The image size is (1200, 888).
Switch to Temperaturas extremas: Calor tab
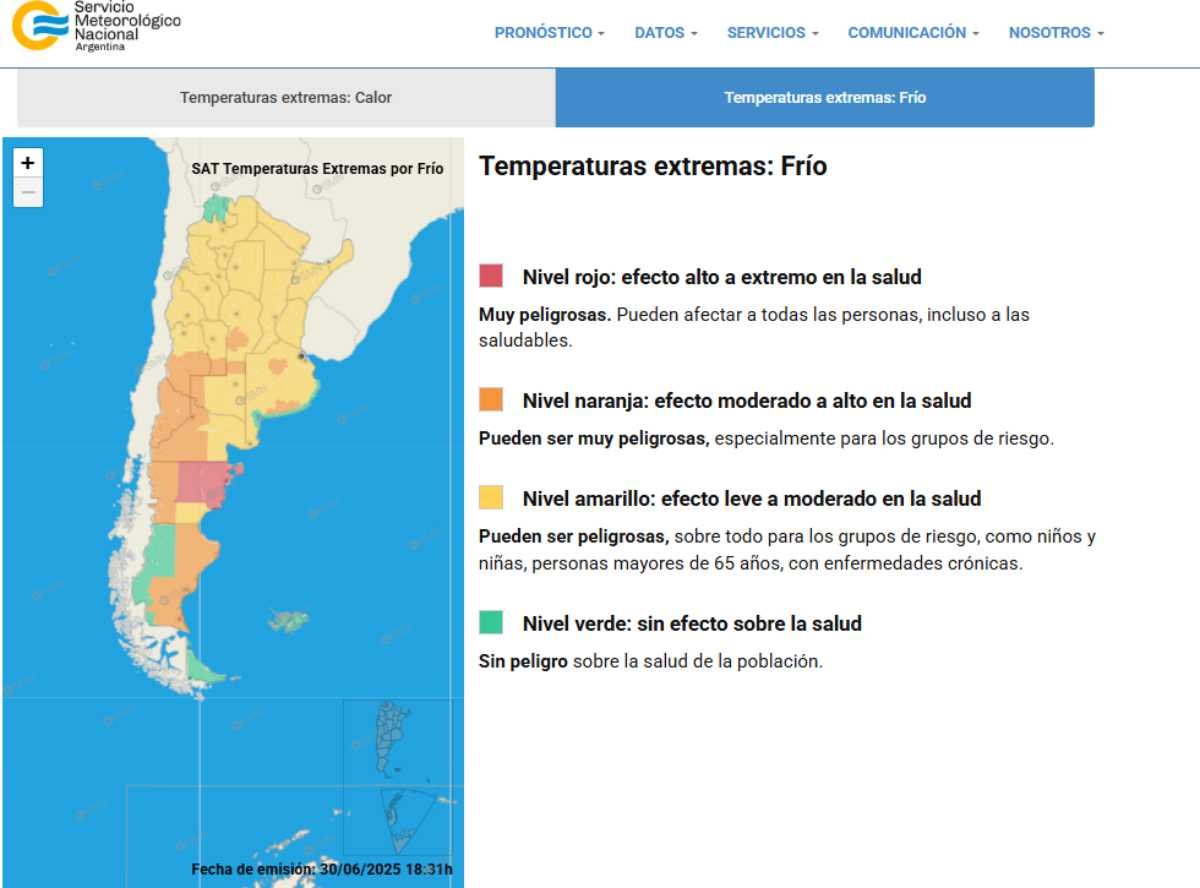click(286, 98)
